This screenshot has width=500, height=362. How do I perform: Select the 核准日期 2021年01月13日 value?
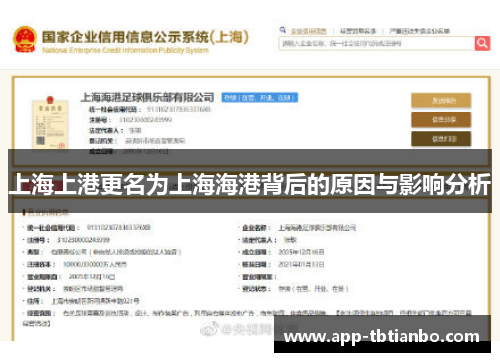pyautogui.click(x=301, y=264)
